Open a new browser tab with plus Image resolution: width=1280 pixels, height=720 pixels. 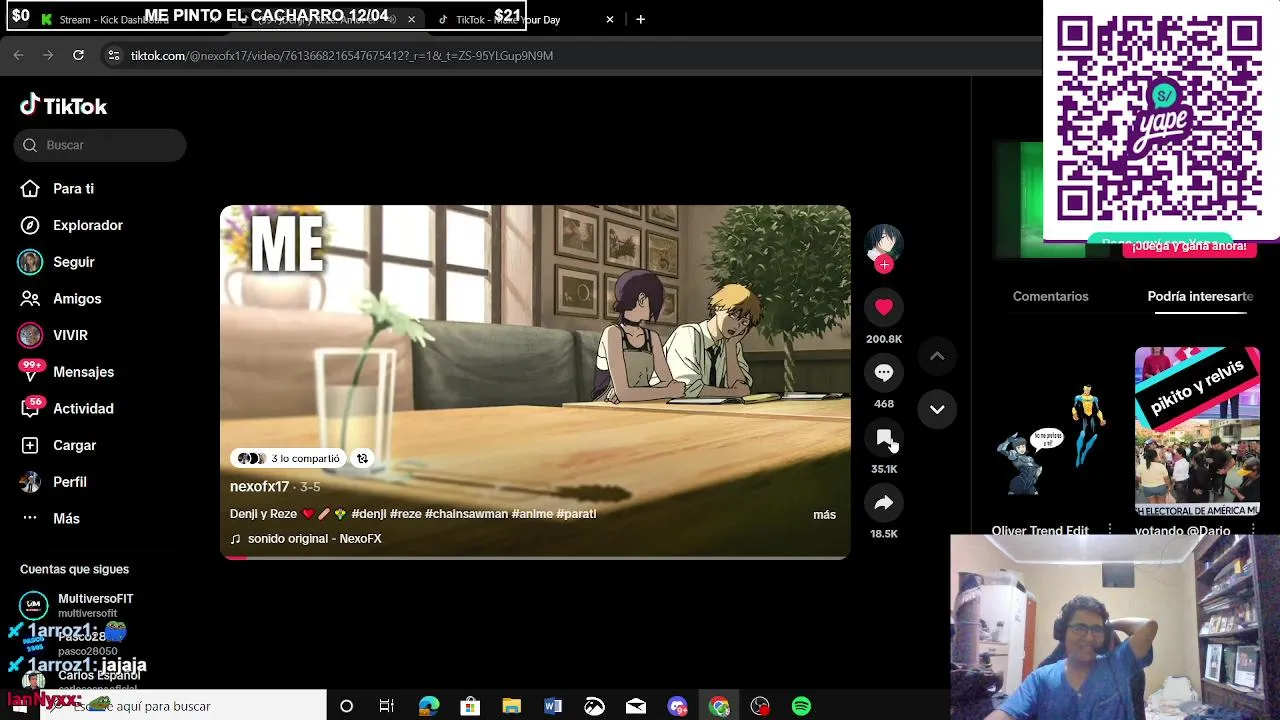[x=640, y=19]
